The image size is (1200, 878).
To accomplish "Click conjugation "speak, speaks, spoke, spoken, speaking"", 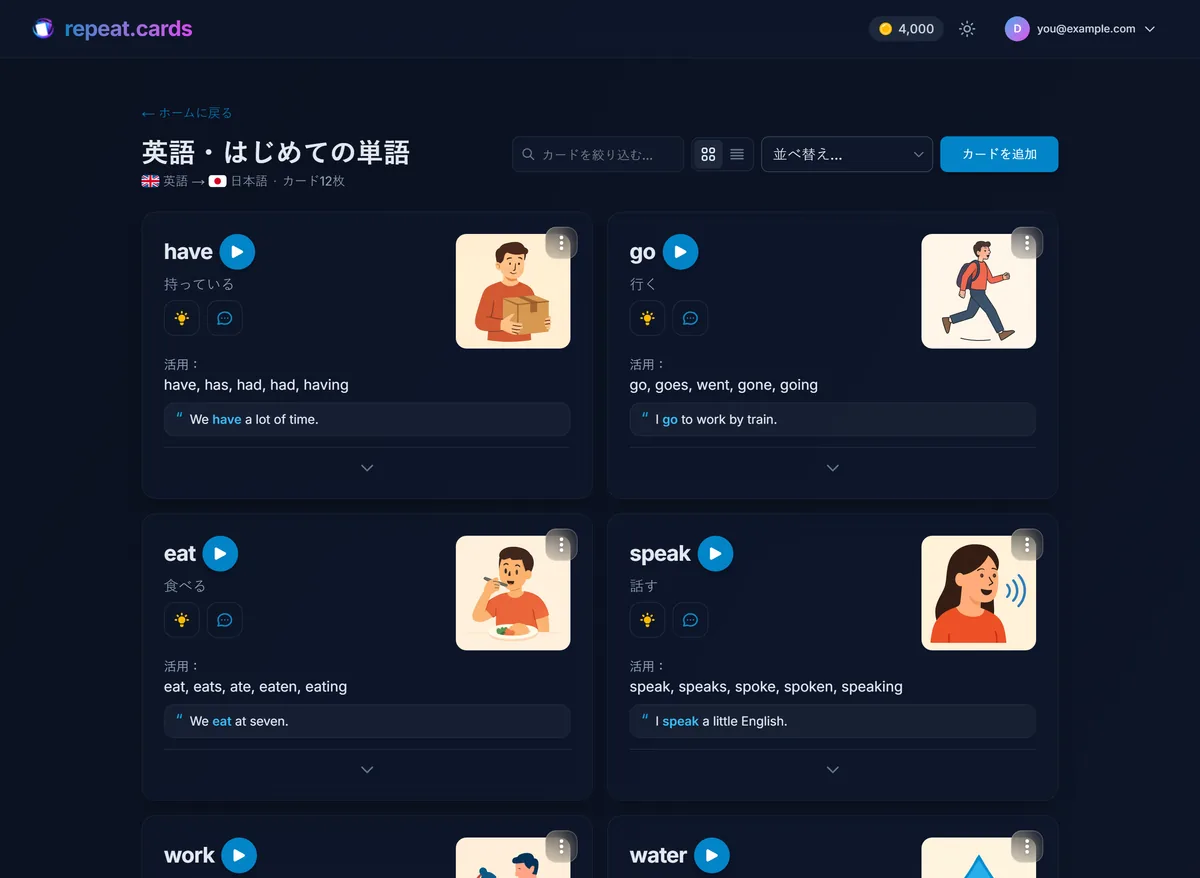I will click(x=766, y=687).
